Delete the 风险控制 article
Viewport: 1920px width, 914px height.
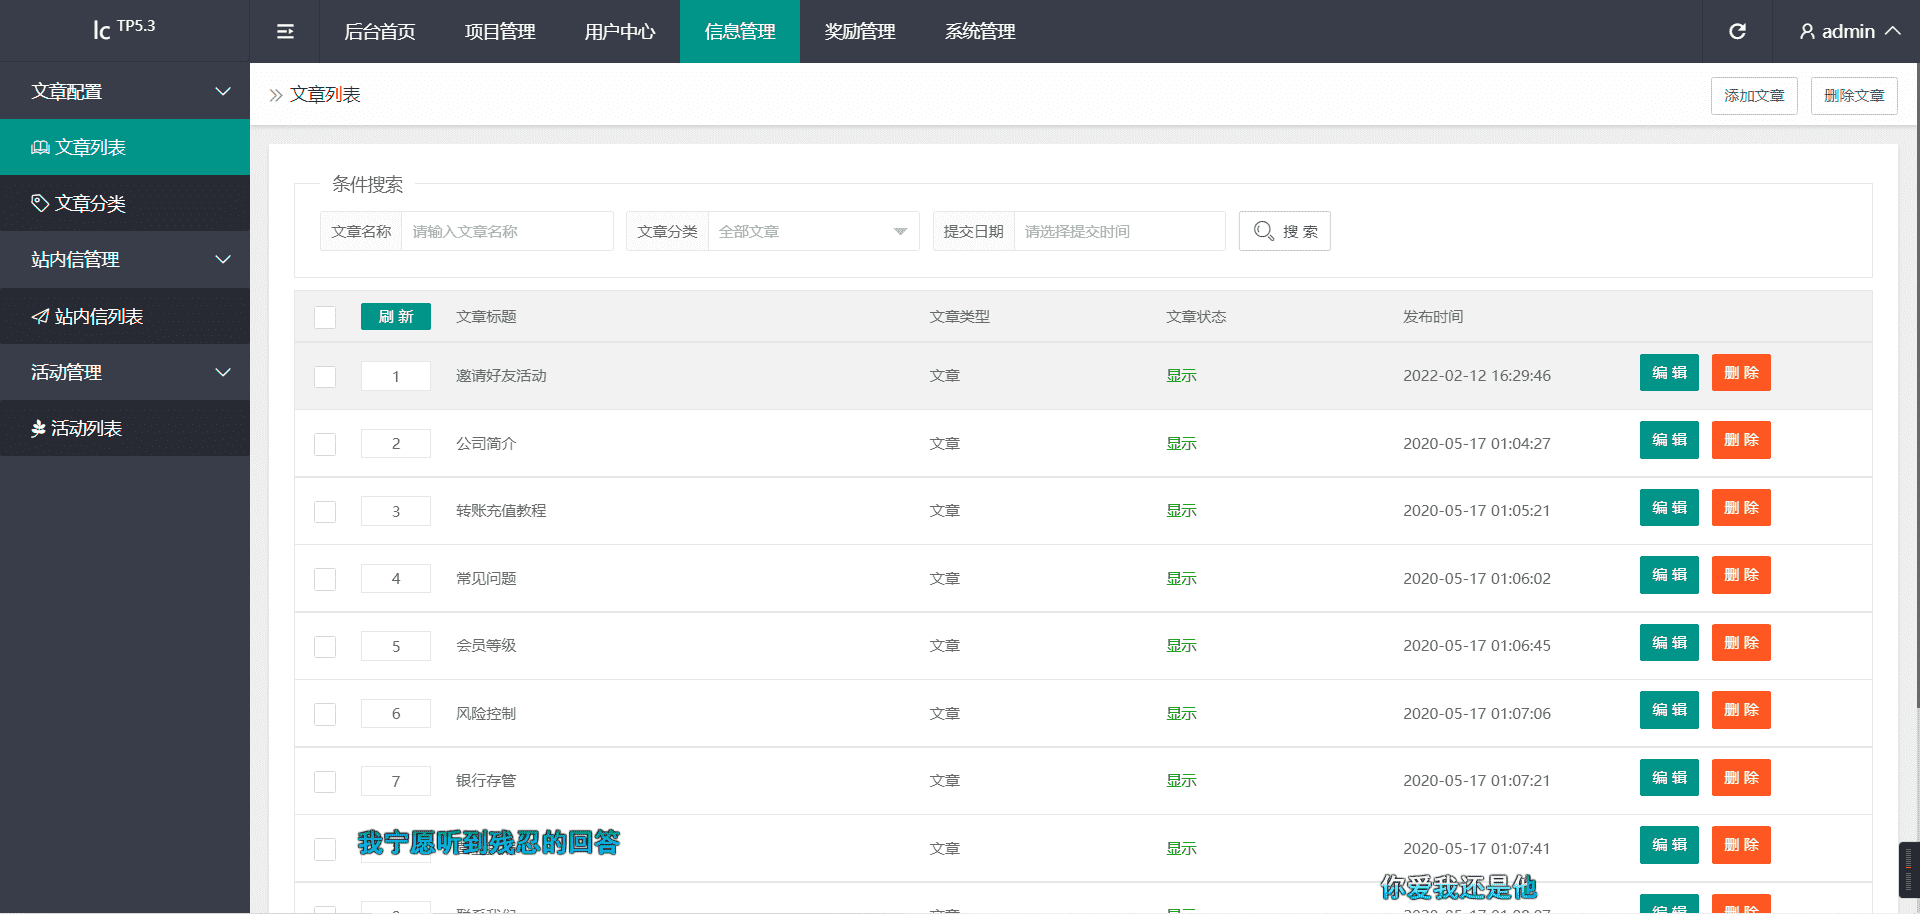point(1741,710)
